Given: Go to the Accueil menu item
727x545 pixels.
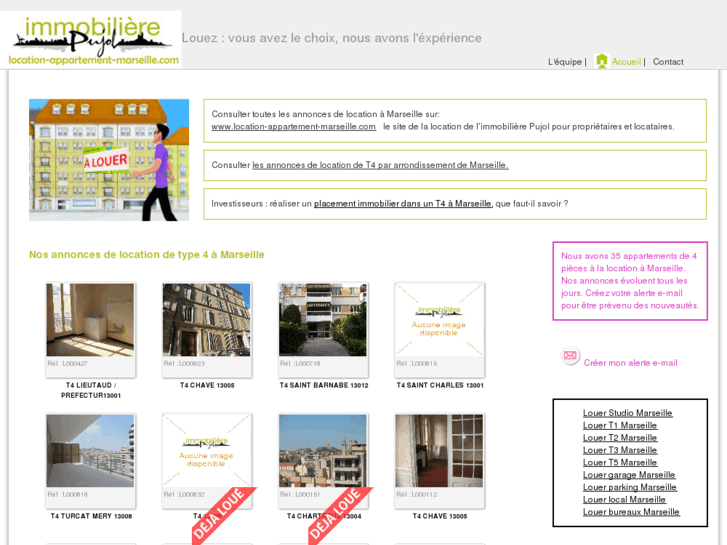Looking at the screenshot, I should coord(626,62).
